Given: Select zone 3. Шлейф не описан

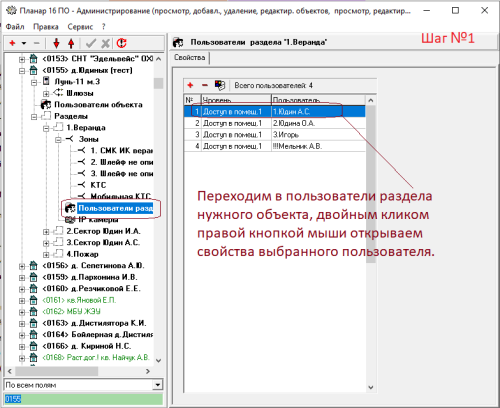Looking at the screenshot, I should pos(122,174).
